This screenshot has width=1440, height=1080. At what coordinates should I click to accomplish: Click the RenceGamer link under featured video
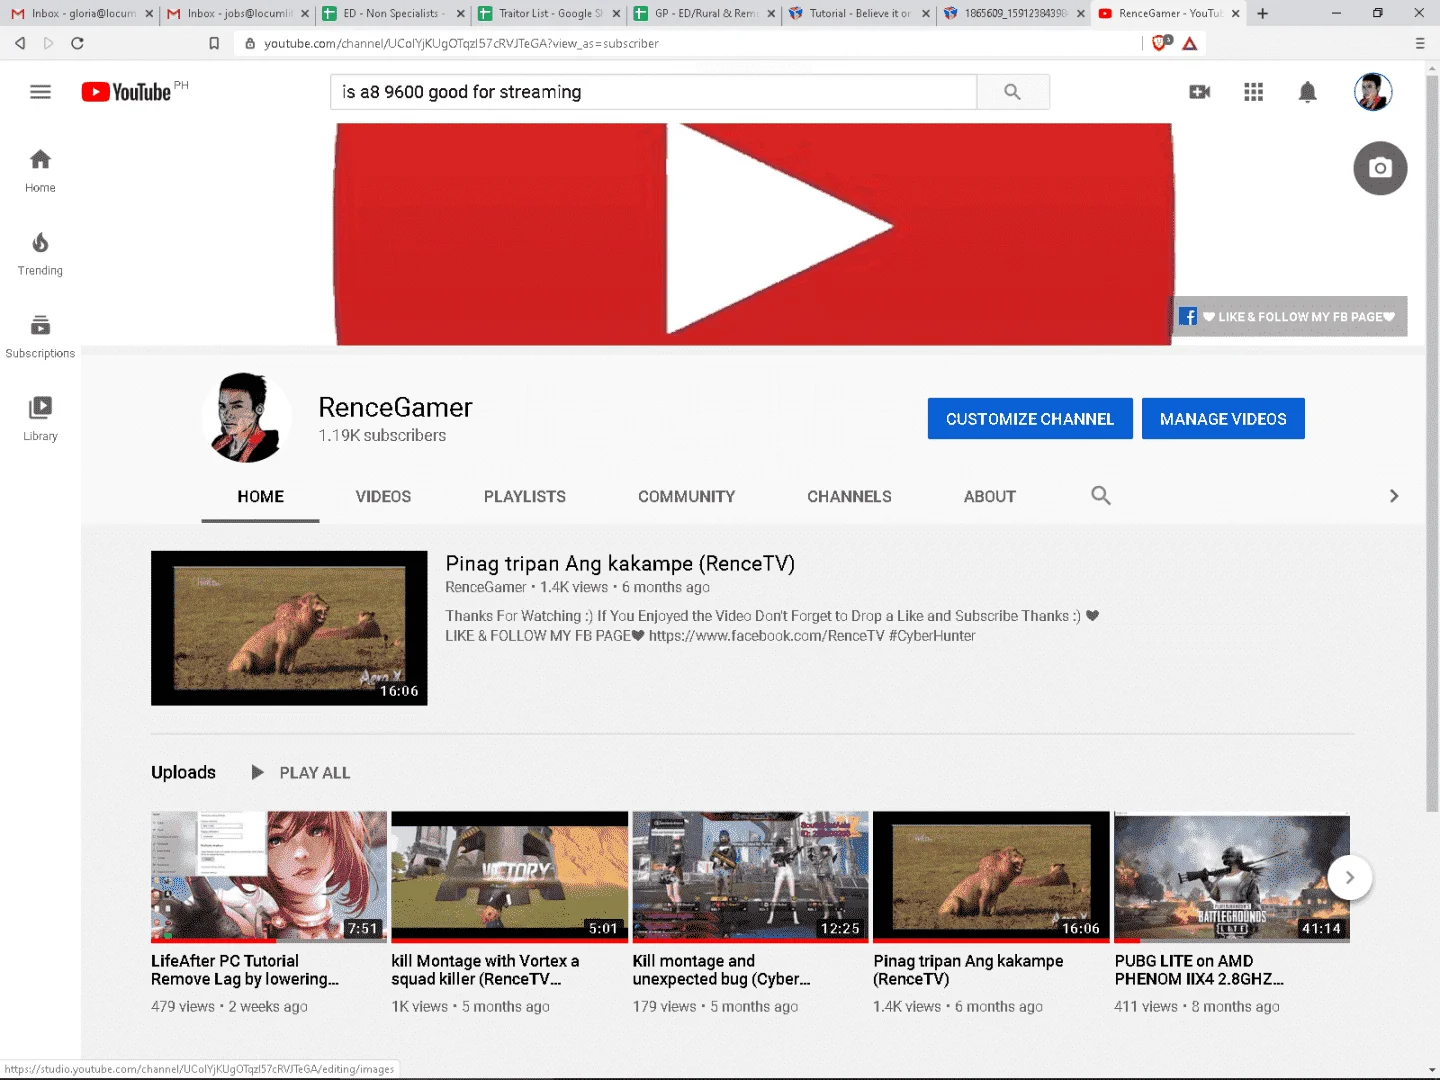point(486,588)
